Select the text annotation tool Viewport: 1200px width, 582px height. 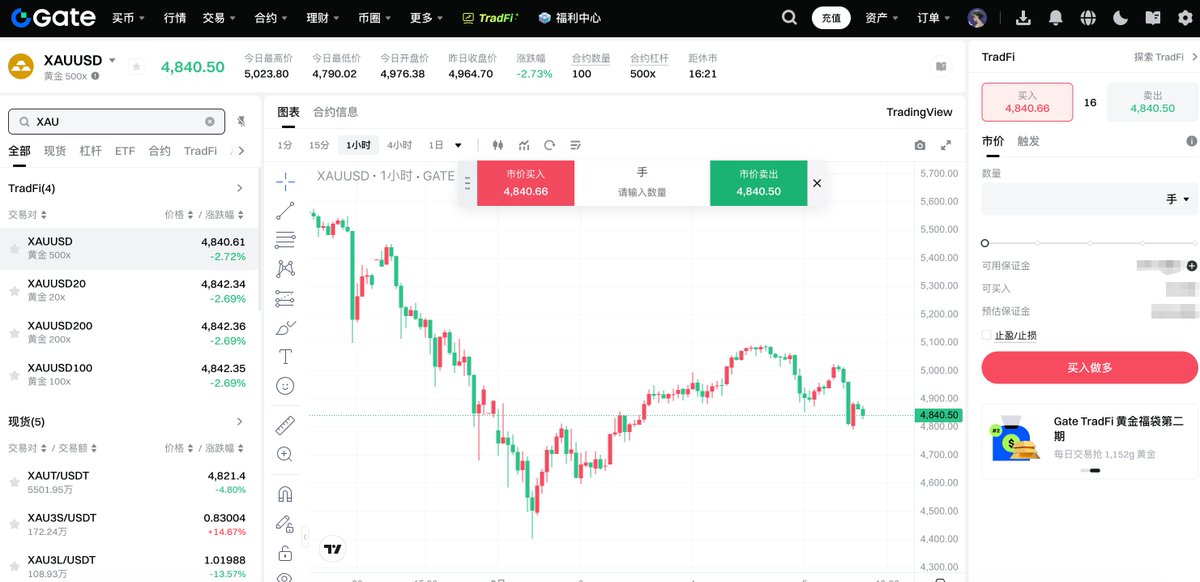(x=285, y=356)
